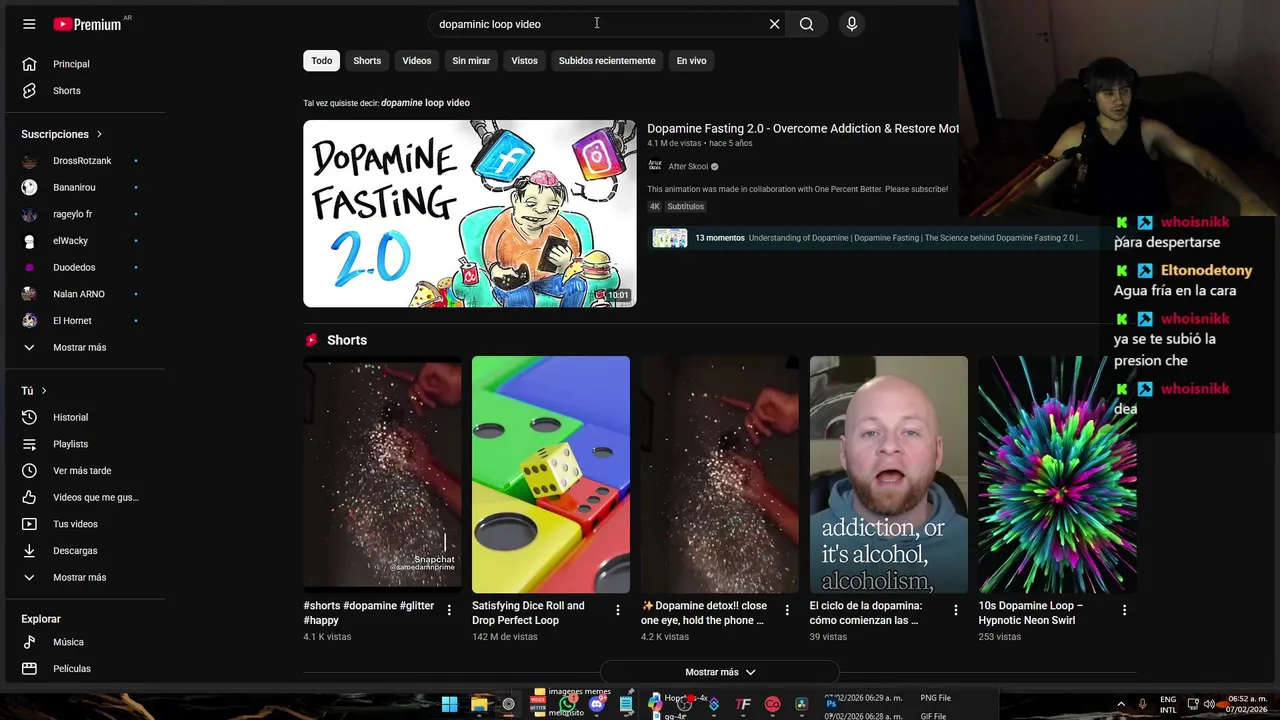
Task: Select the Todo filter chip
Action: coord(321,61)
